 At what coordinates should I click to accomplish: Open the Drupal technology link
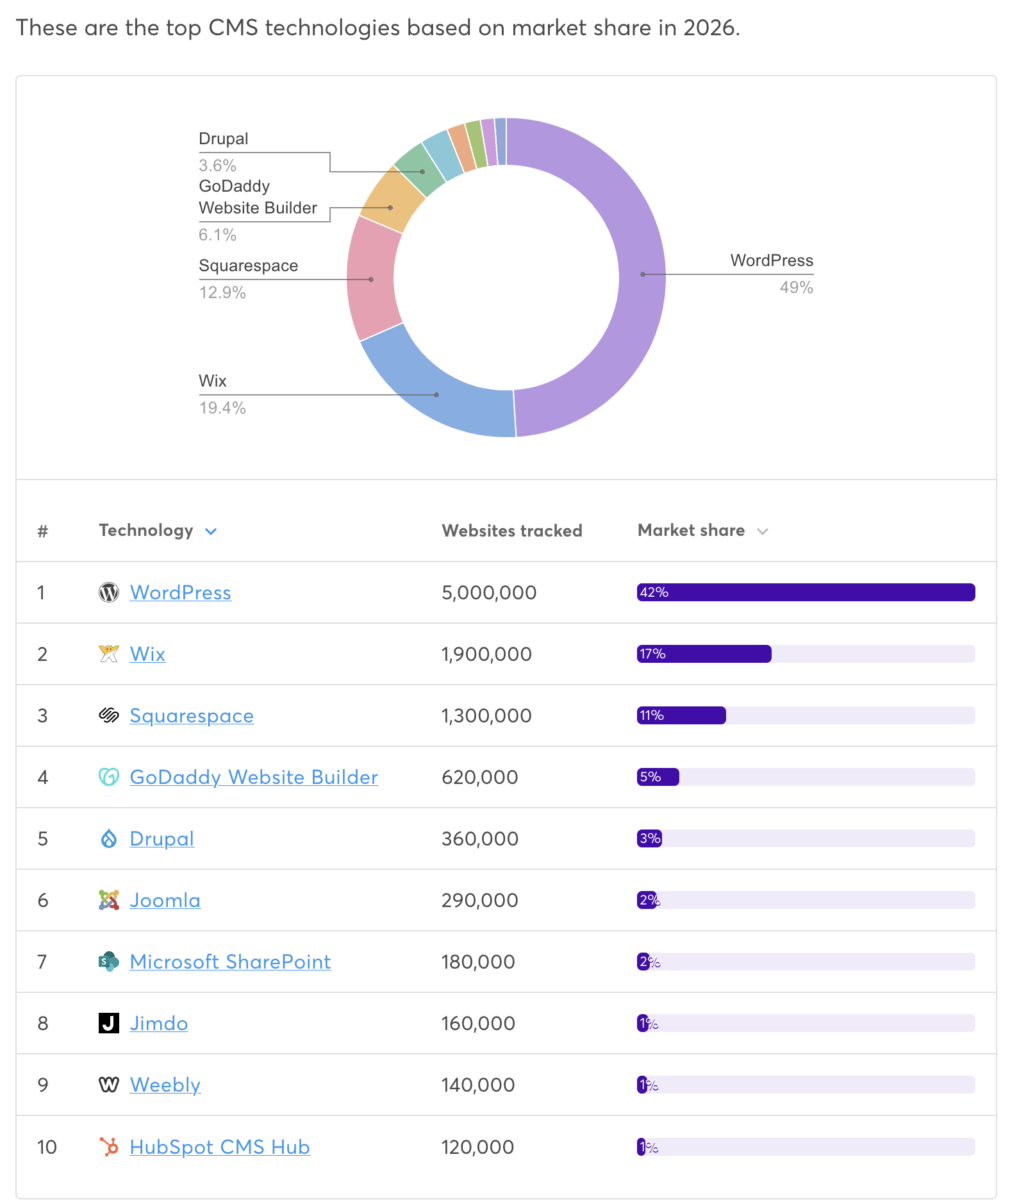coord(162,838)
